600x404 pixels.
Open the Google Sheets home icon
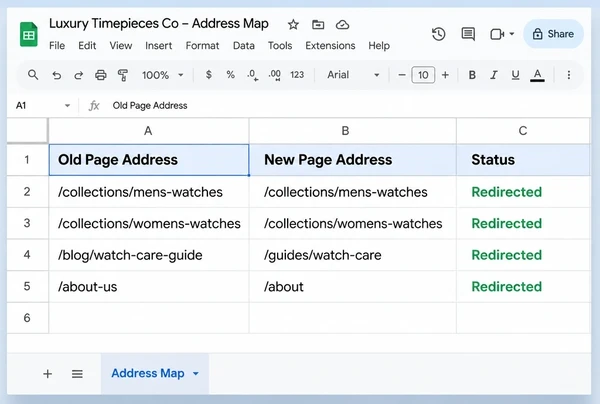point(29,34)
